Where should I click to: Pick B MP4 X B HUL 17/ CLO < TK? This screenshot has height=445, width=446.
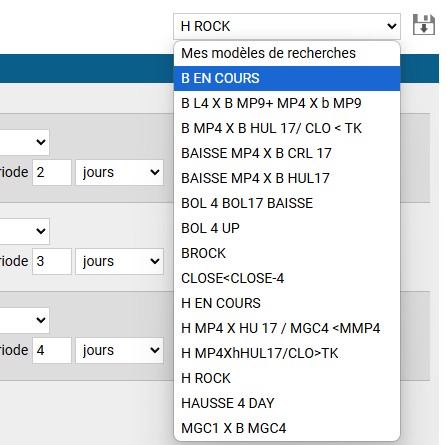coord(287,128)
